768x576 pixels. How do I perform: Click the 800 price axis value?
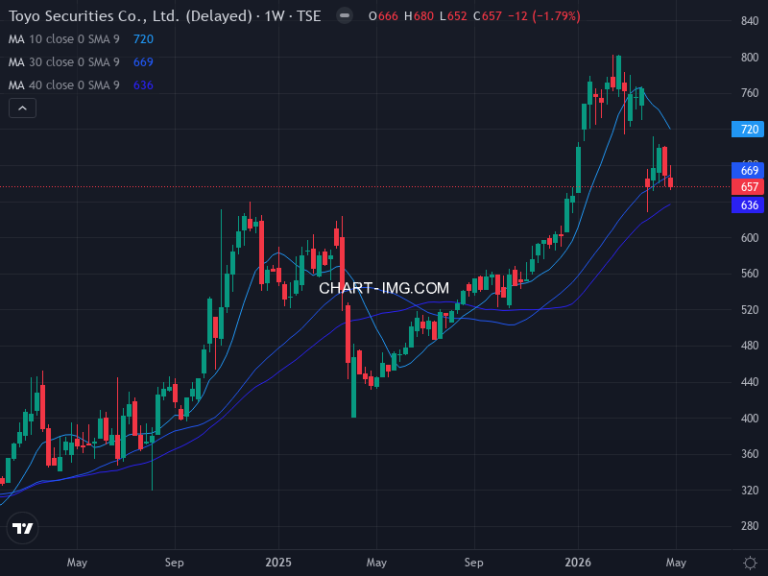tap(750, 57)
